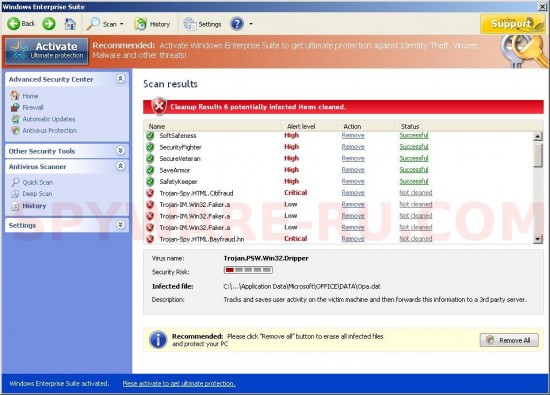This screenshot has height=395, width=550.
Task: Click Critical alert level for Trojan-Spy.HTML.Citifraud
Action: (296, 193)
